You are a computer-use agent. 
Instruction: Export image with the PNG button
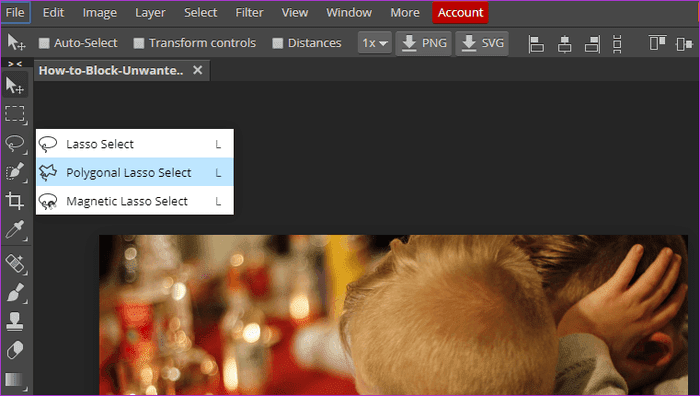click(x=424, y=43)
